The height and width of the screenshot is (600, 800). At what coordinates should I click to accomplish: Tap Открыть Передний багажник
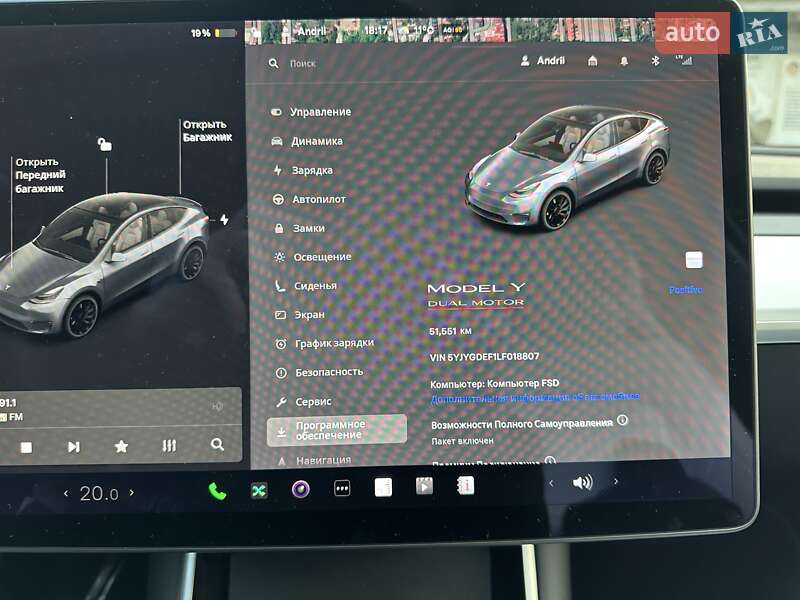click(40, 175)
